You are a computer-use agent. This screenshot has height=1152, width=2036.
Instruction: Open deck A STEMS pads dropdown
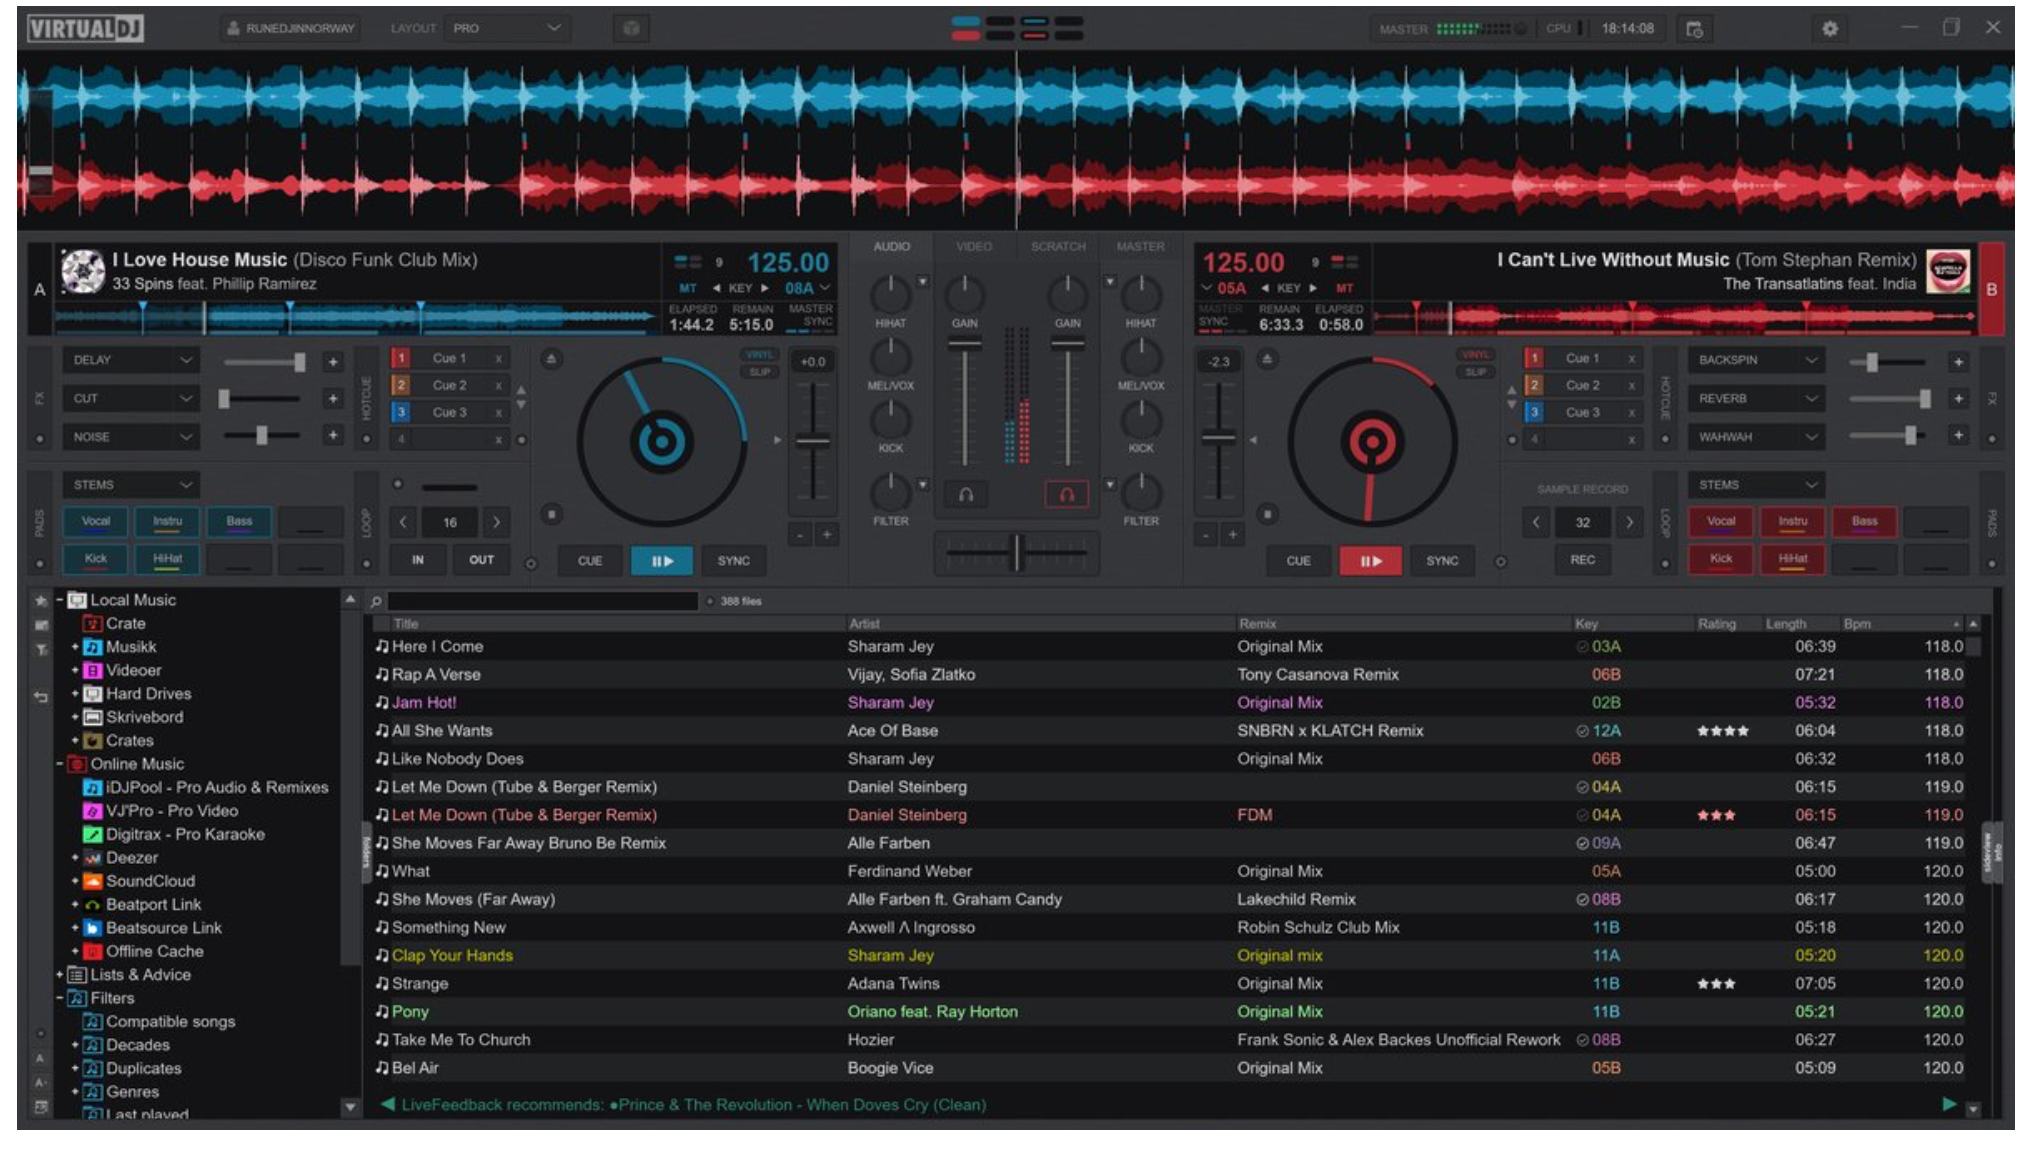pyautogui.click(x=131, y=485)
